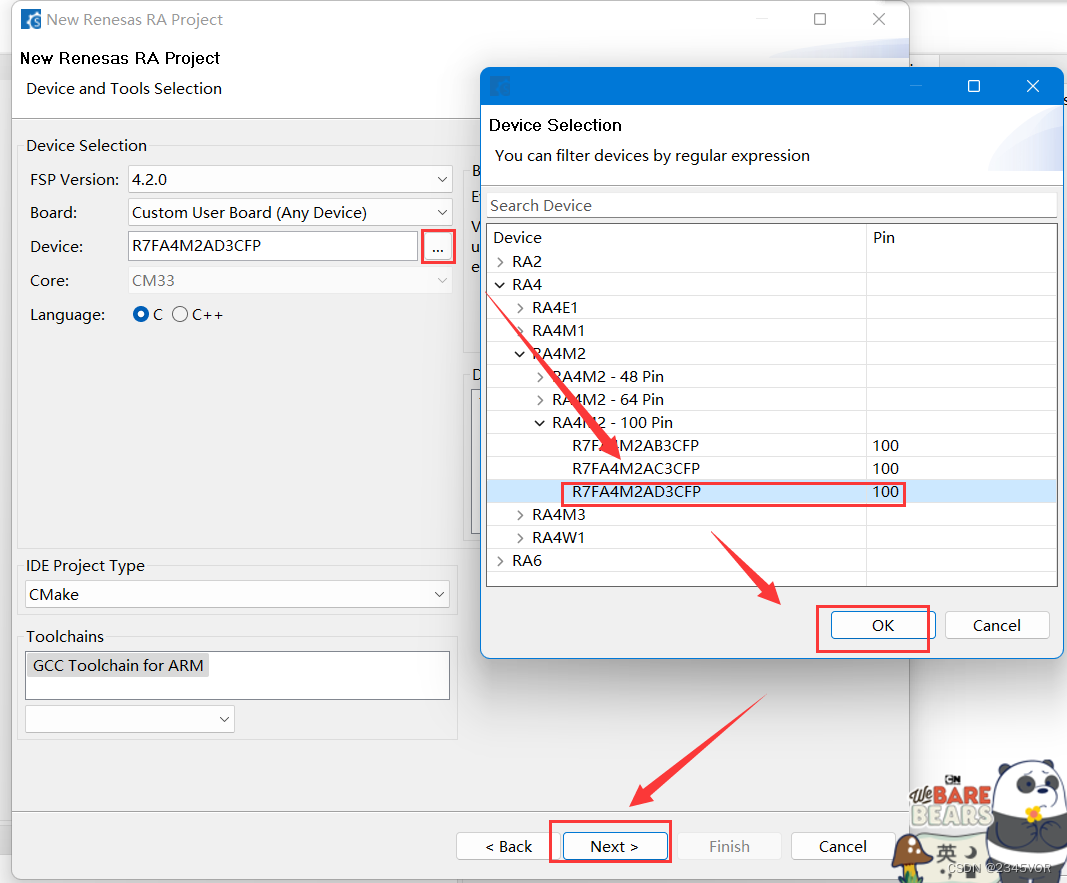Select GCC Toolchain for ARM entry
The width and height of the screenshot is (1067, 883).
point(118,665)
